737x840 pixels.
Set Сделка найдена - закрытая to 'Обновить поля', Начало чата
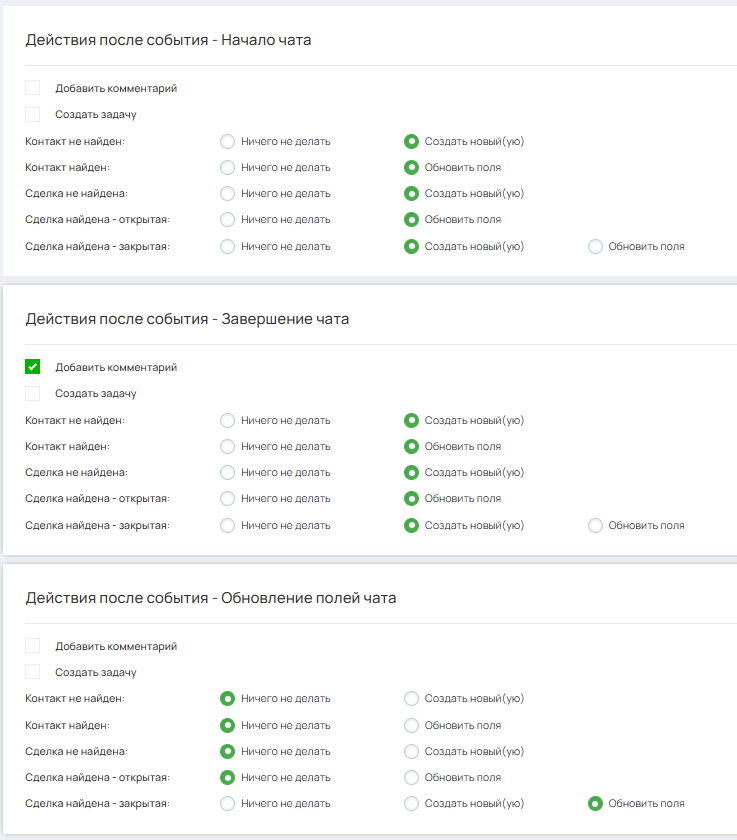596,246
